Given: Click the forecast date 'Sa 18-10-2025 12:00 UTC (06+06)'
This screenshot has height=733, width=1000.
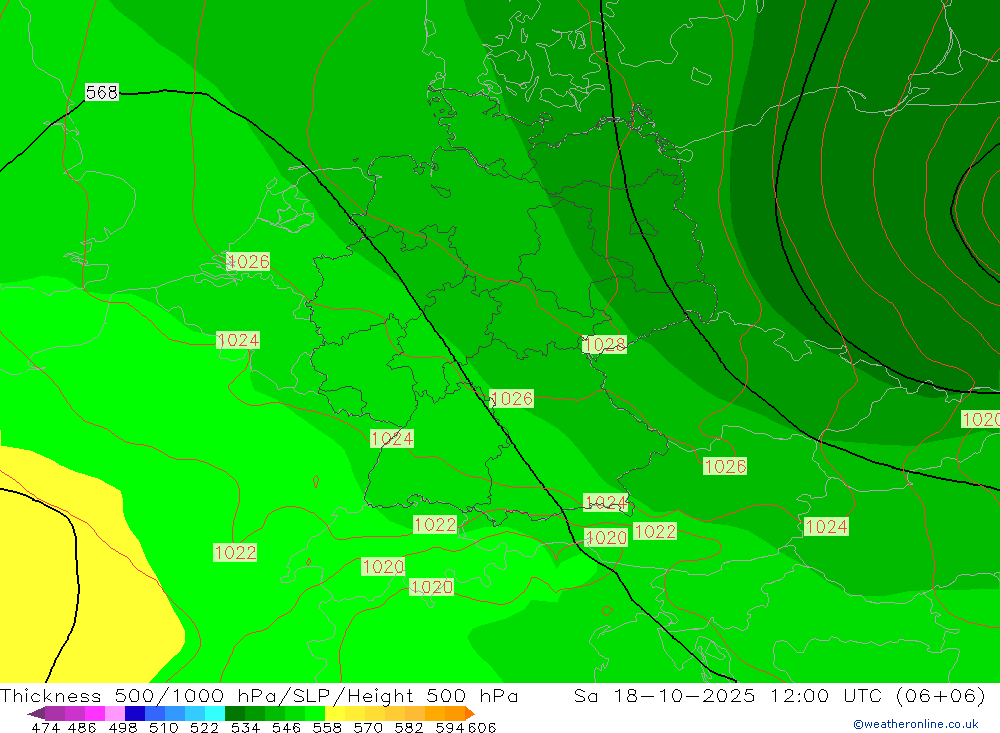Looking at the screenshot, I should (x=779, y=695).
